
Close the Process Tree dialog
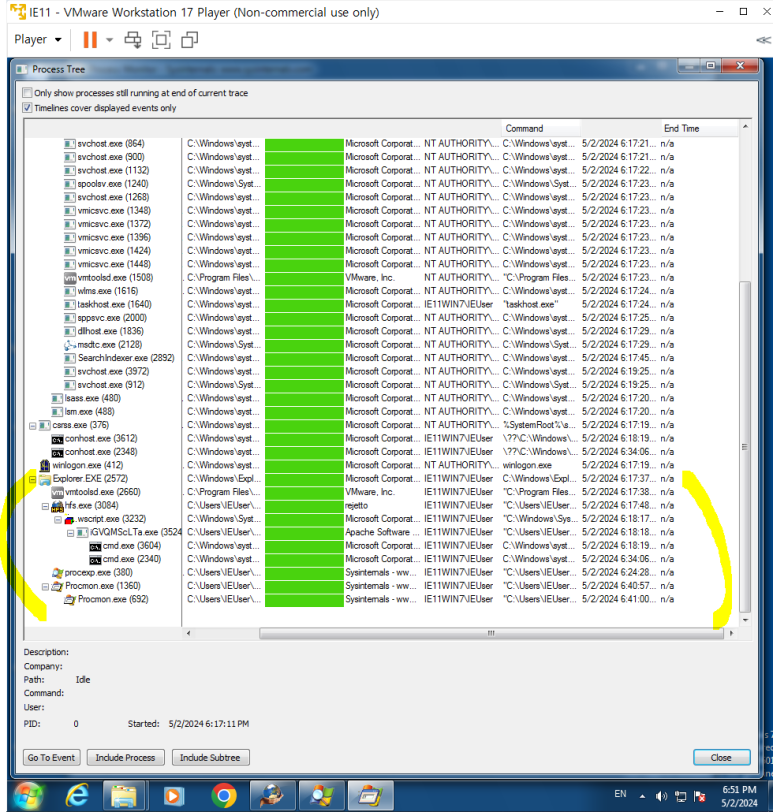point(721,757)
